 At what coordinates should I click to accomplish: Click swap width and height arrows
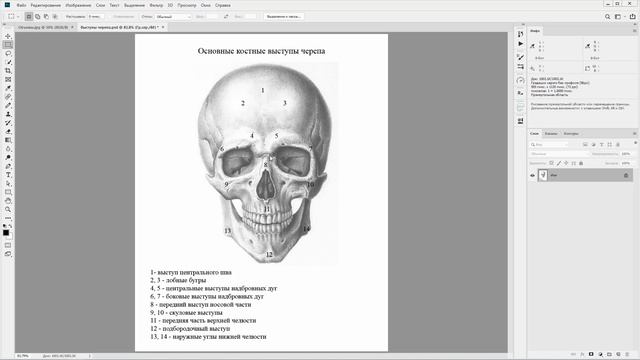[226, 17]
